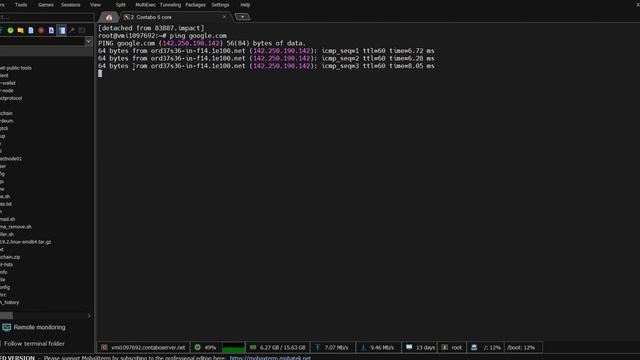The image size is (640, 360).
Task: Click the horizontal scrollbar right arrow
Action: [89, 316]
